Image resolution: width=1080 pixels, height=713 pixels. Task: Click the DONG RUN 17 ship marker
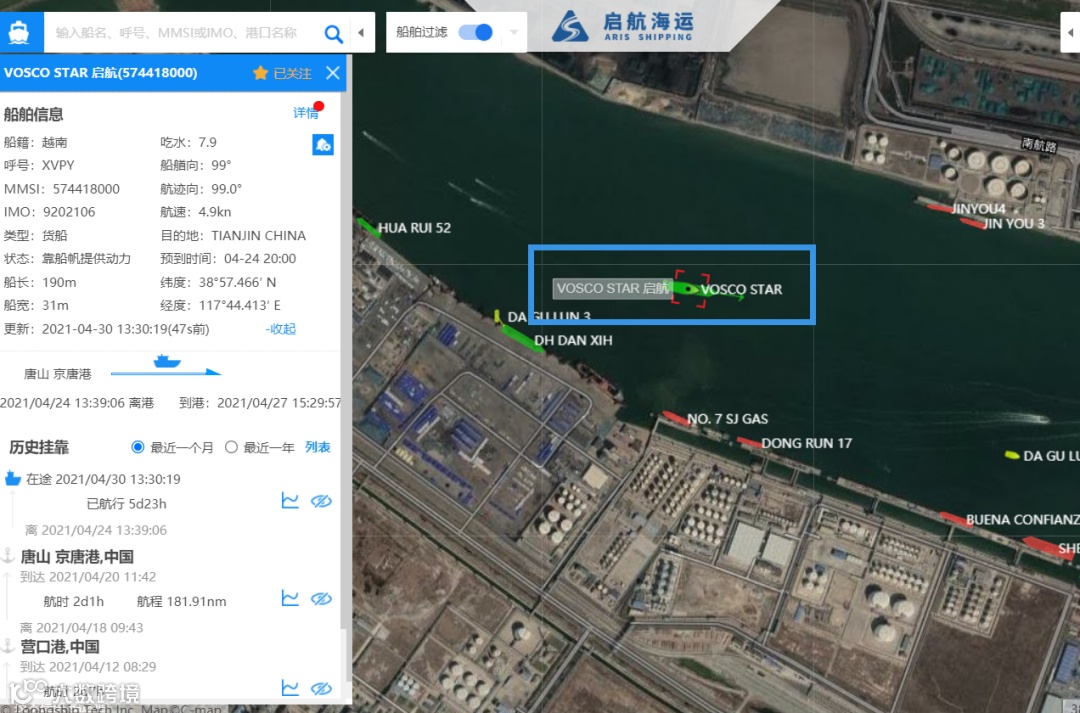749,442
